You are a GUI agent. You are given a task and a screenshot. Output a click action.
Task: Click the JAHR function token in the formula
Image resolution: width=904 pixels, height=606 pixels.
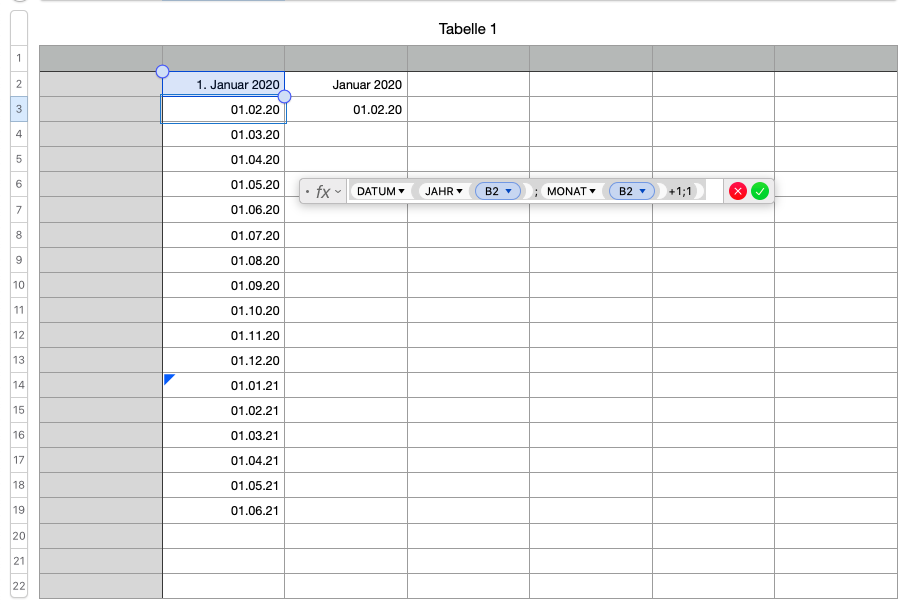(443, 191)
